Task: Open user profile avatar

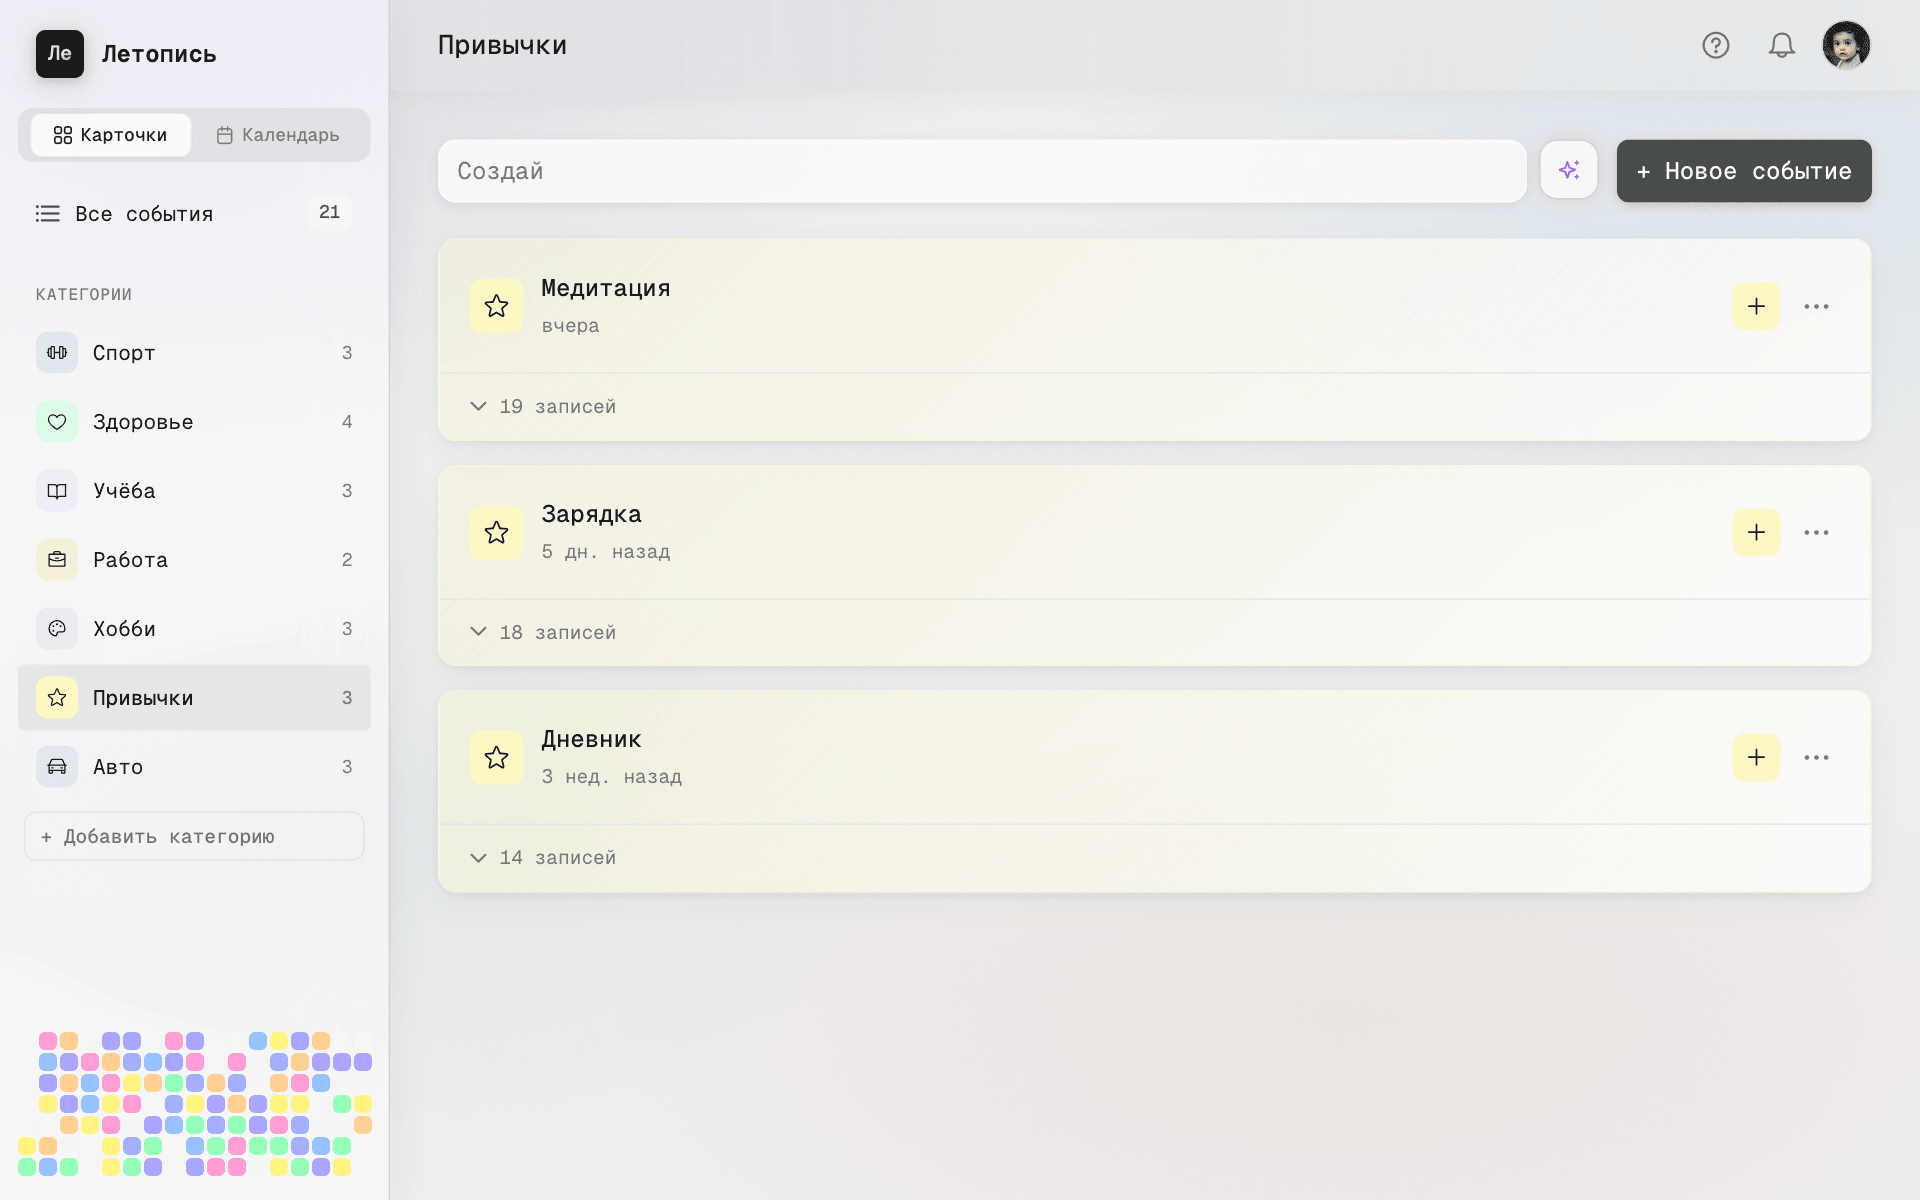Action: click(1845, 45)
